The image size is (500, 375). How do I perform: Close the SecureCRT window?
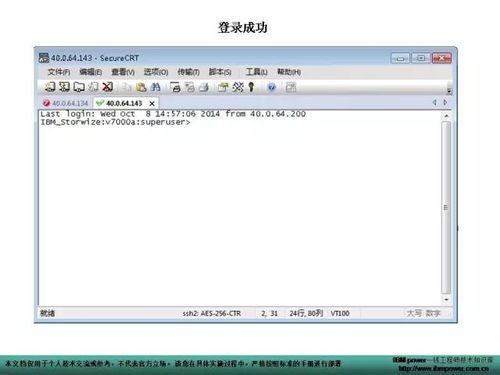click(442, 58)
